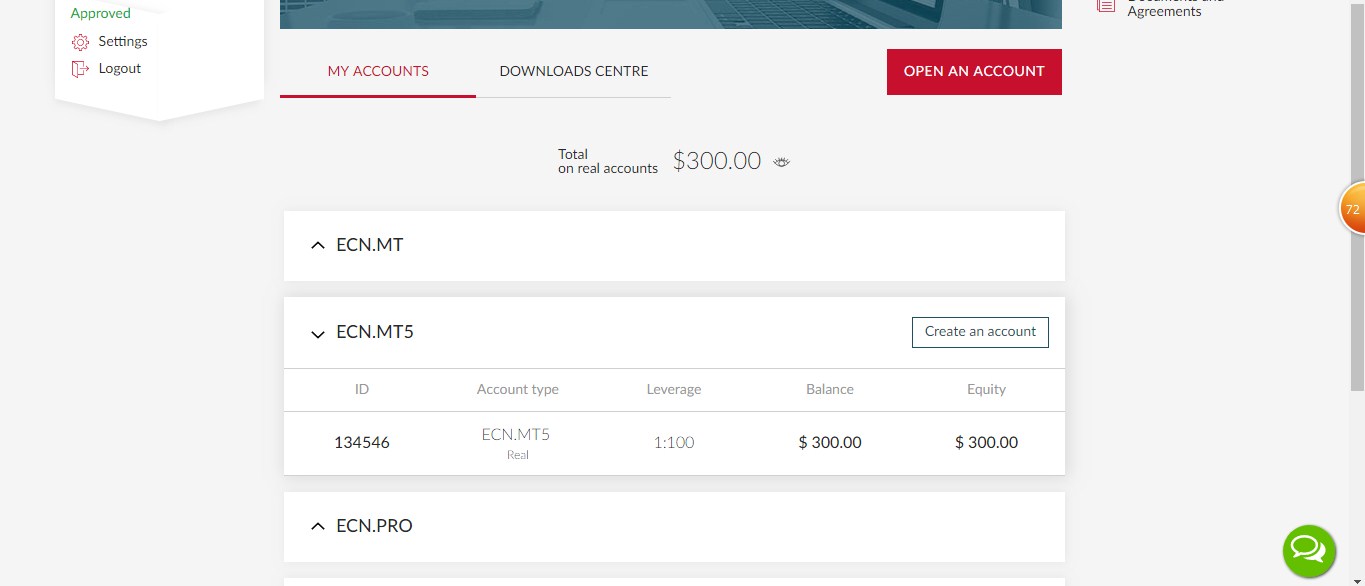Image resolution: width=1365 pixels, height=586 pixels.
Task: Click the ECN.MT heading
Action: (370, 245)
